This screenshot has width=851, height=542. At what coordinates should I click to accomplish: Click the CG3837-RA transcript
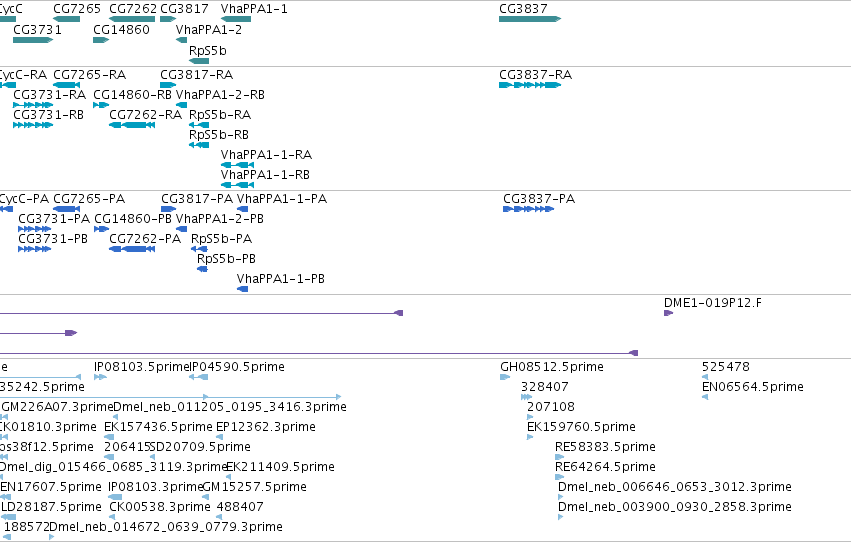click(x=530, y=85)
